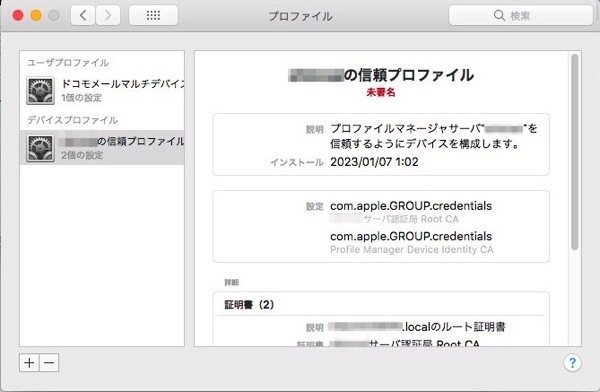600x392 pixels.
Task: Click the 信頼プロファイル heading in detail pane
Action: (x=381, y=75)
